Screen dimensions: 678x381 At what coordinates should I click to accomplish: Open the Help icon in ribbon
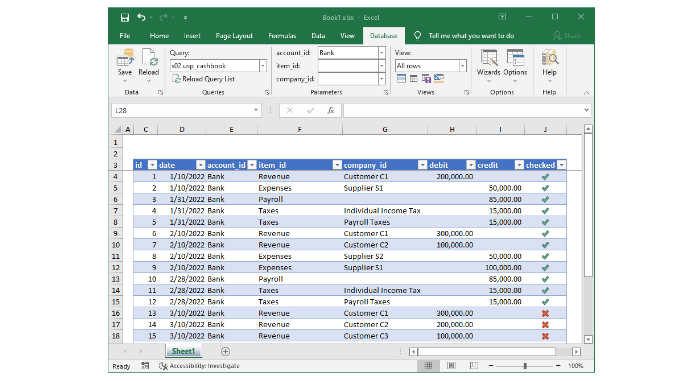(550, 64)
